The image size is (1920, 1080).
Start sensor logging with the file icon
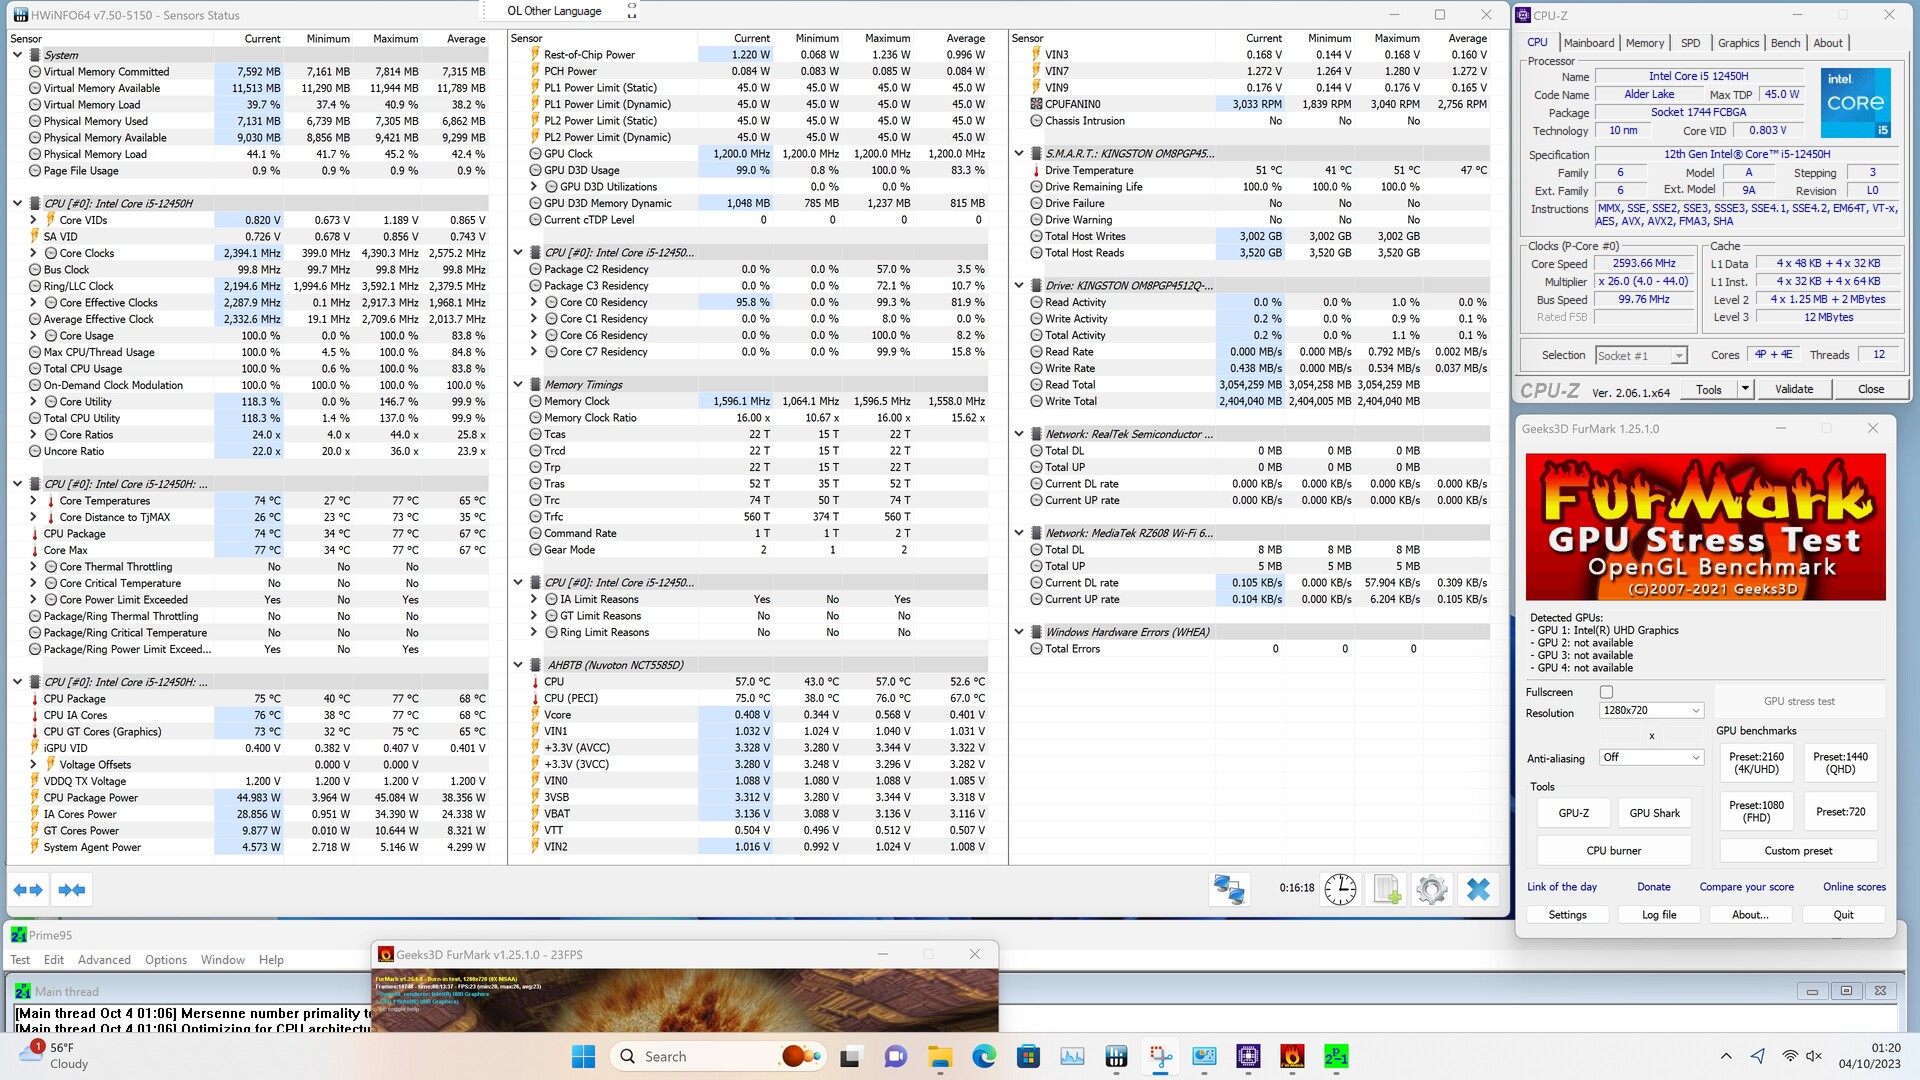(x=1386, y=888)
